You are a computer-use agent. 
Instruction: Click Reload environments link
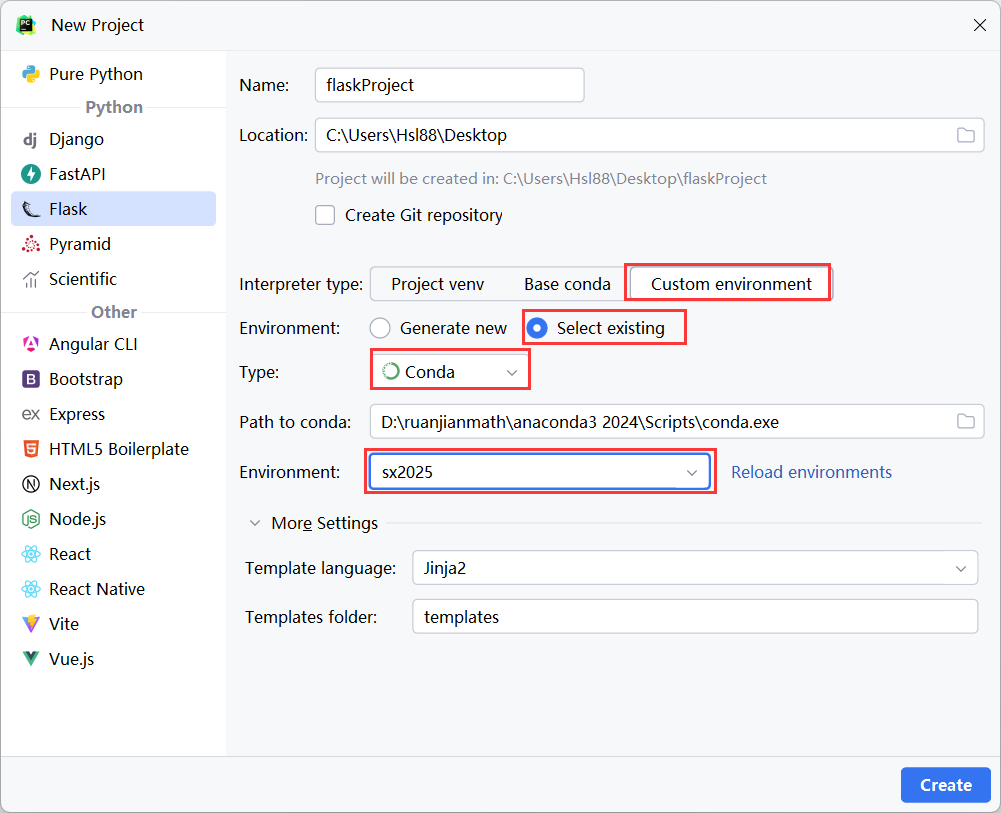point(811,472)
